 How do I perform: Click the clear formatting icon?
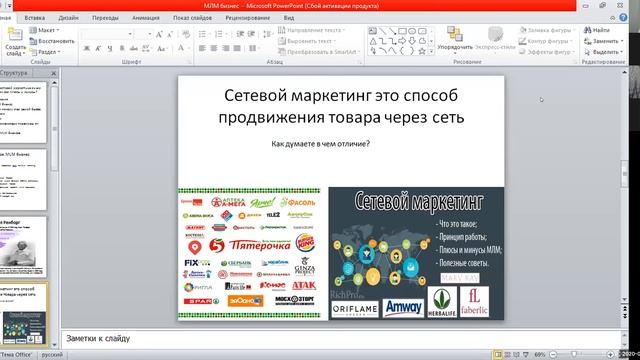click(186, 34)
